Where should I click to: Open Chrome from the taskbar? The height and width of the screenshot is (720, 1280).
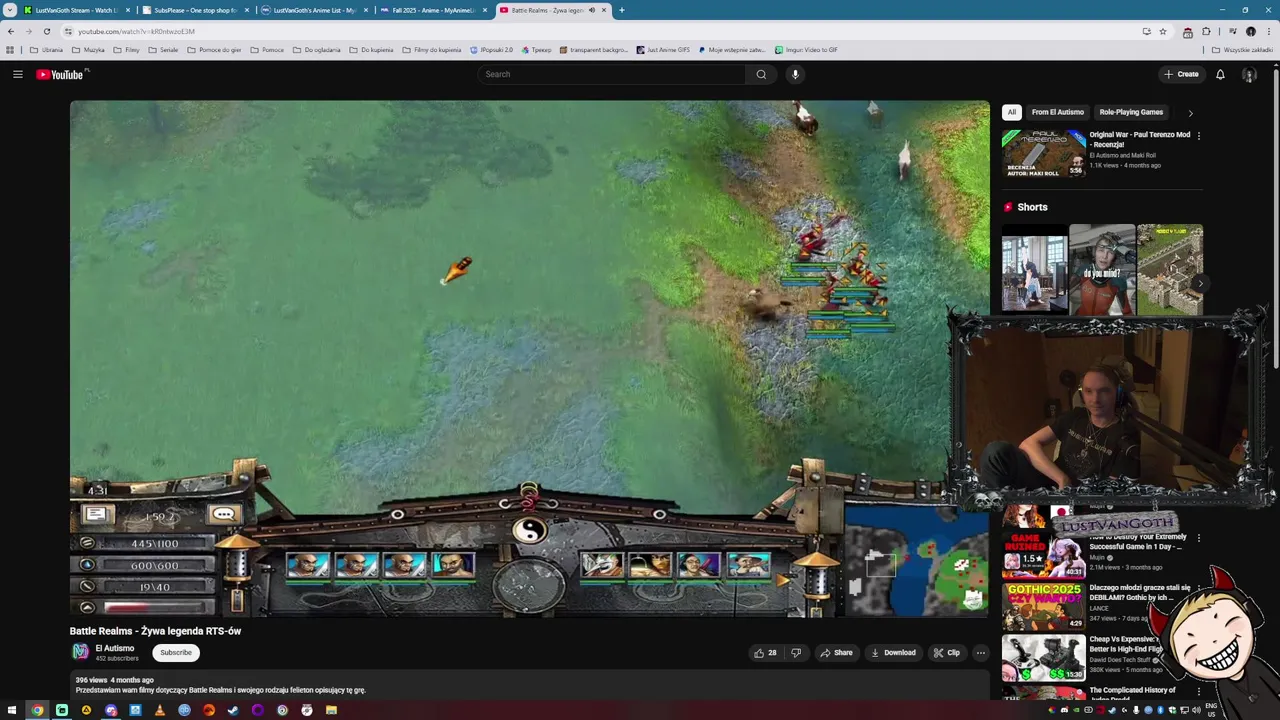coord(37,710)
